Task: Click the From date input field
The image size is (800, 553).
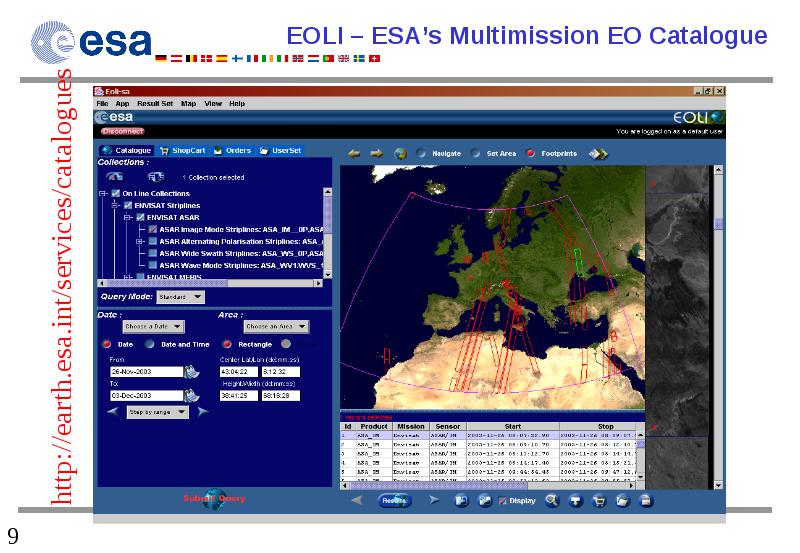Action: (x=146, y=371)
